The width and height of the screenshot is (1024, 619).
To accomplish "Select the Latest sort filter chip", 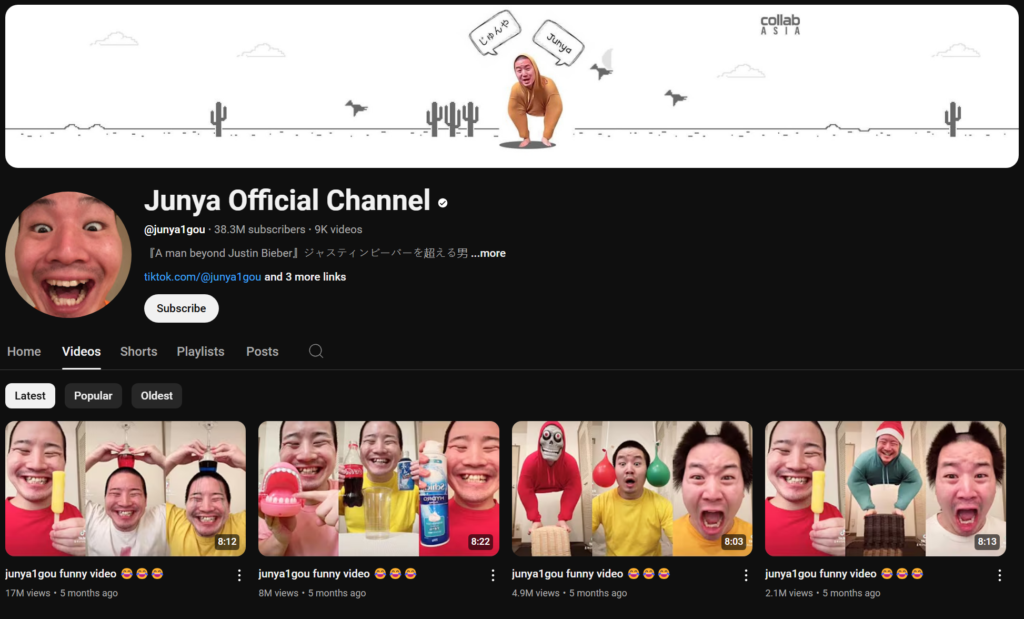I will (x=30, y=396).
